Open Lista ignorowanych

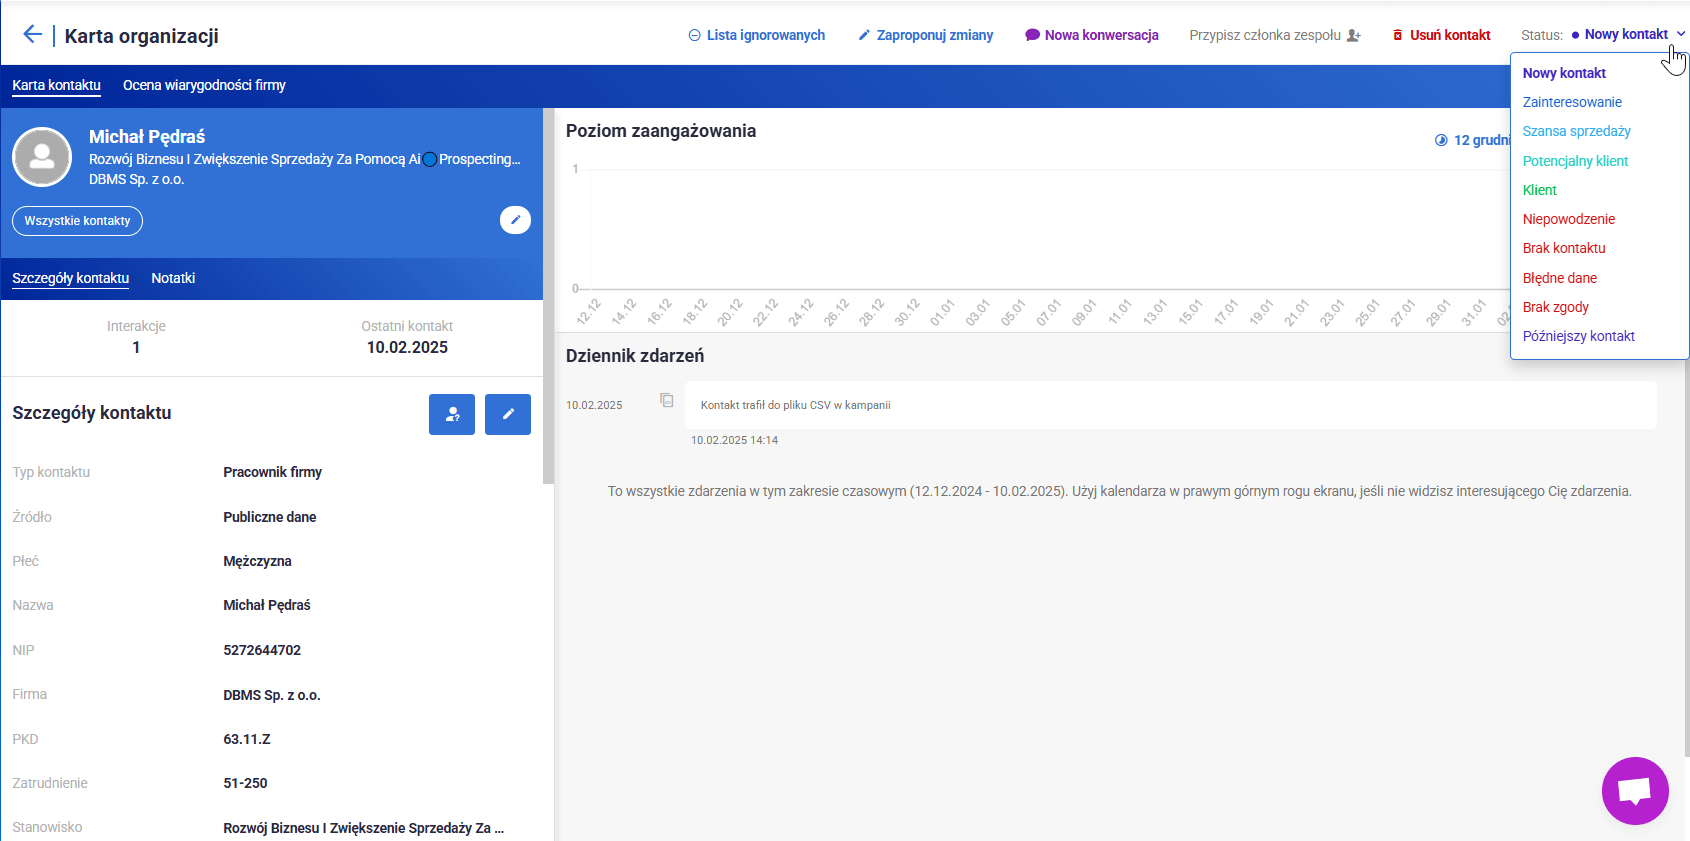coord(757,35)
